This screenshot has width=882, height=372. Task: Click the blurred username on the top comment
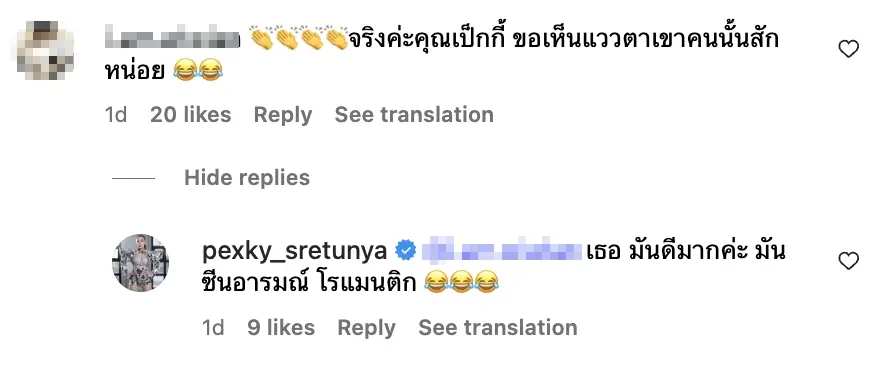[173, 41]
